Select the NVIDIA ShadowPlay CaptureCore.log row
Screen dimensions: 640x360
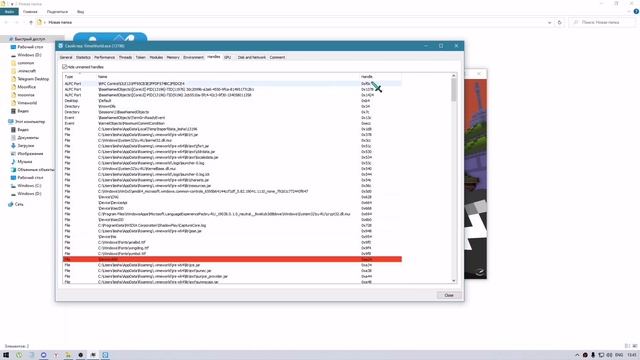232,225
